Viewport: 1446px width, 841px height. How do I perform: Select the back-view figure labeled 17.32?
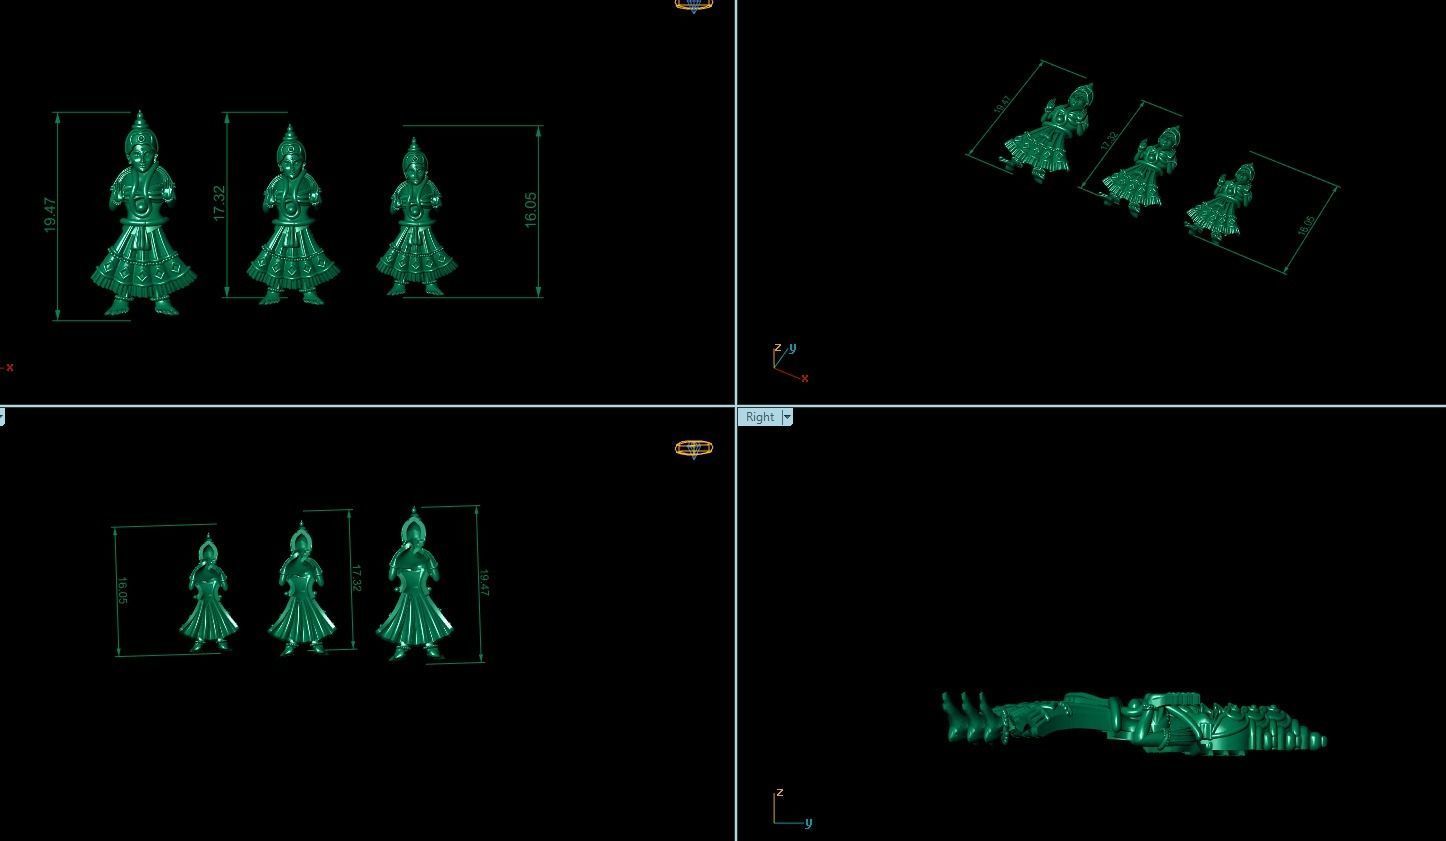(x=300, y=589)
